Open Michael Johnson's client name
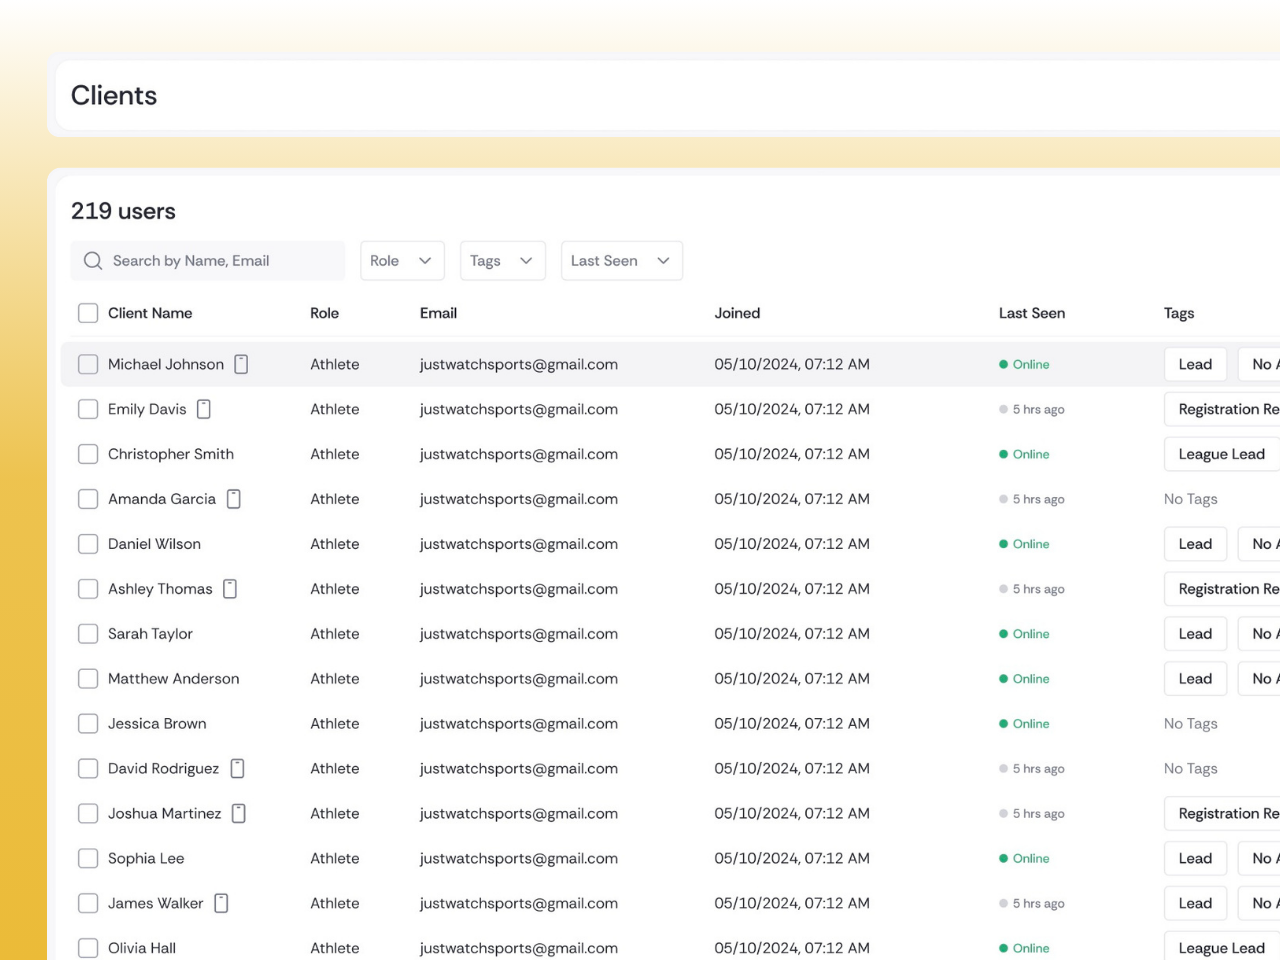The image size is (1280, 960). point(166,364)
